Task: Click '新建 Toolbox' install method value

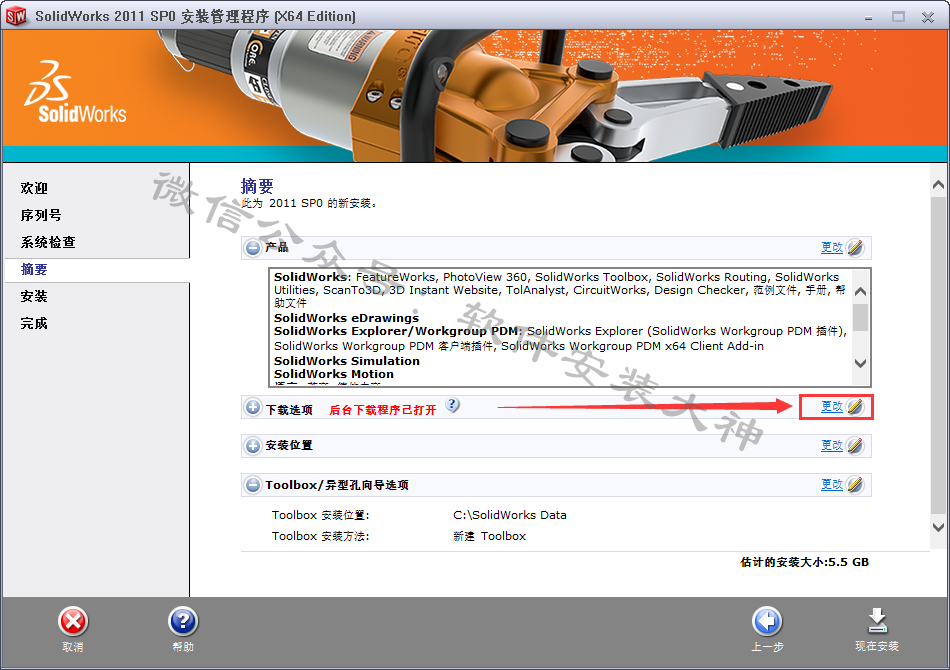Action: tap(490, 536)
